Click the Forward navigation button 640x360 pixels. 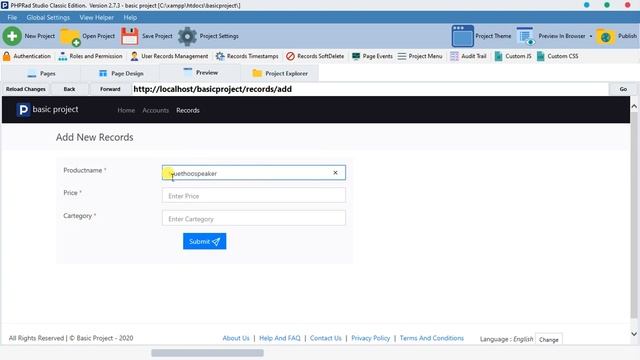[110, 89]
